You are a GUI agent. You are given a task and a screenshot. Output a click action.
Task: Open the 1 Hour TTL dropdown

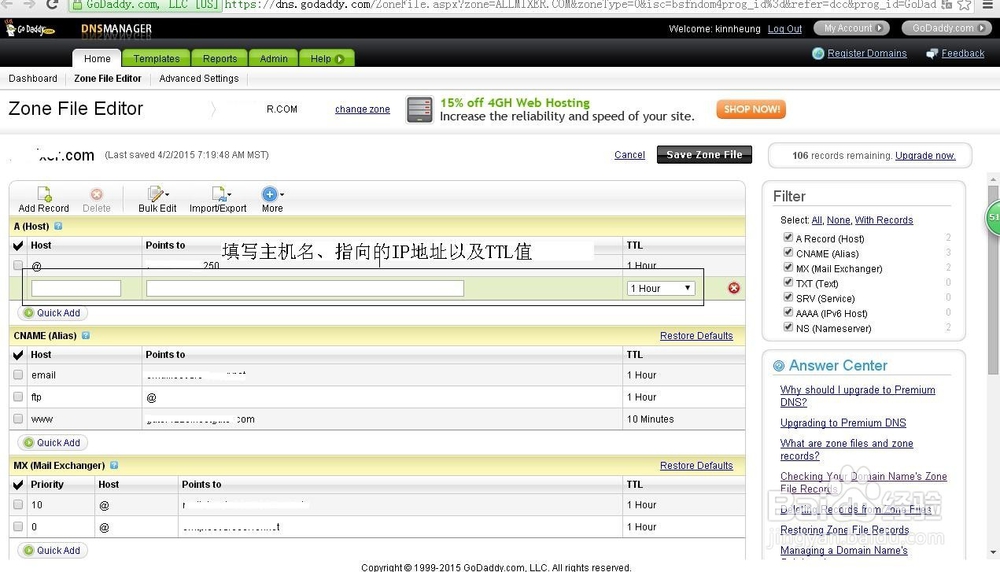point(661,288)
